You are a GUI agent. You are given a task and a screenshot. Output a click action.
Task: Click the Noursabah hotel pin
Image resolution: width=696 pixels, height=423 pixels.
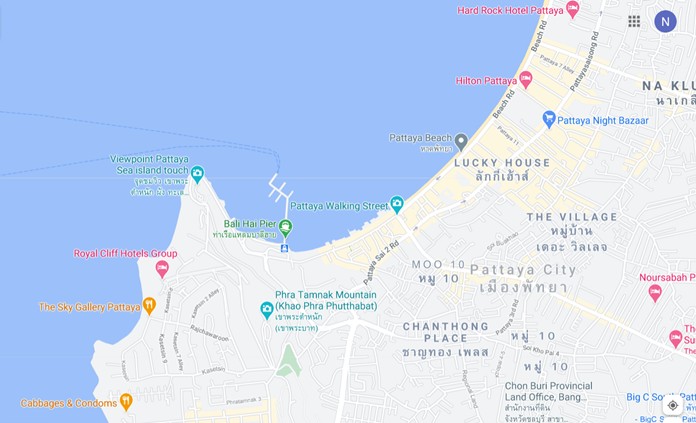pos(655,293)
